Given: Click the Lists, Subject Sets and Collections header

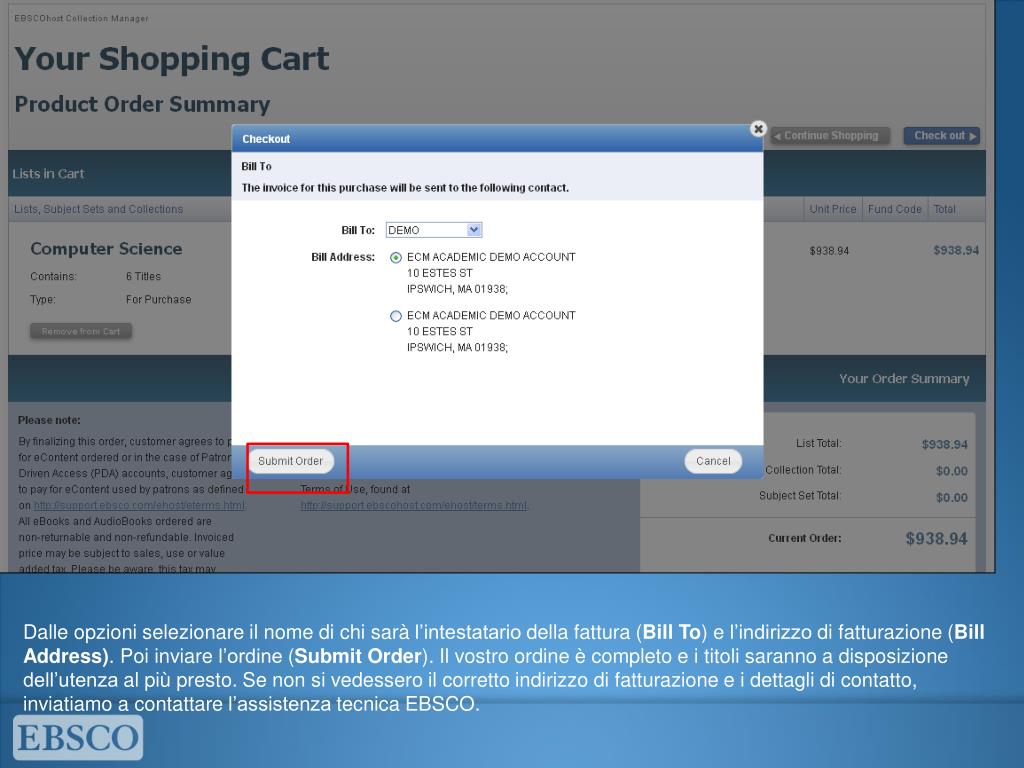Looking at the screenshot, I should [x=99, y=209].
